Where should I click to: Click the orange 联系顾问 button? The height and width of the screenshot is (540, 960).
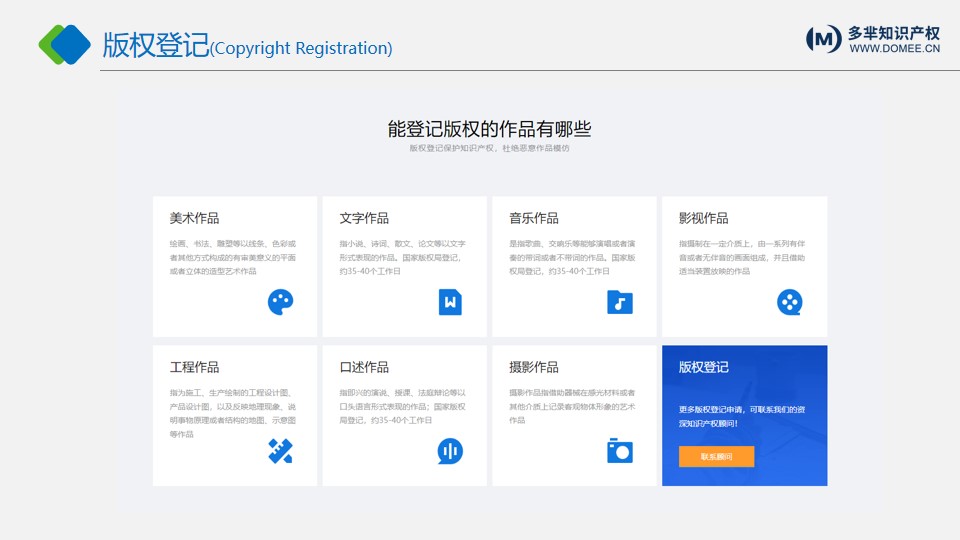[716, 457]
